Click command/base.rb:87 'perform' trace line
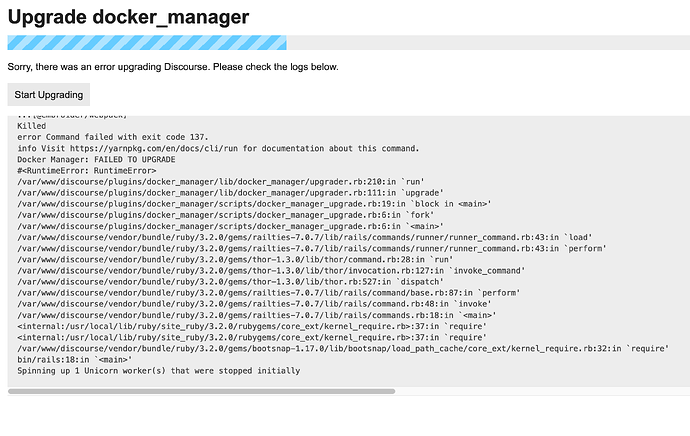Screen dimensions: 690x436 [x=269, y=293]
